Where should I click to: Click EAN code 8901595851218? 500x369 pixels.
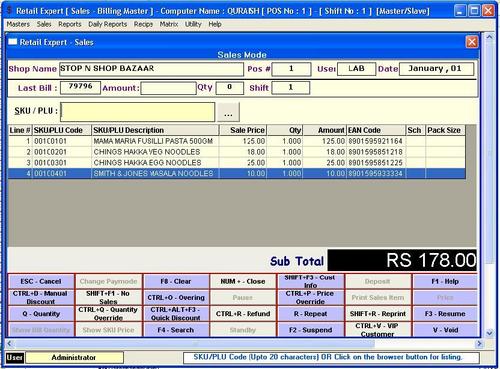pos(376,152)
